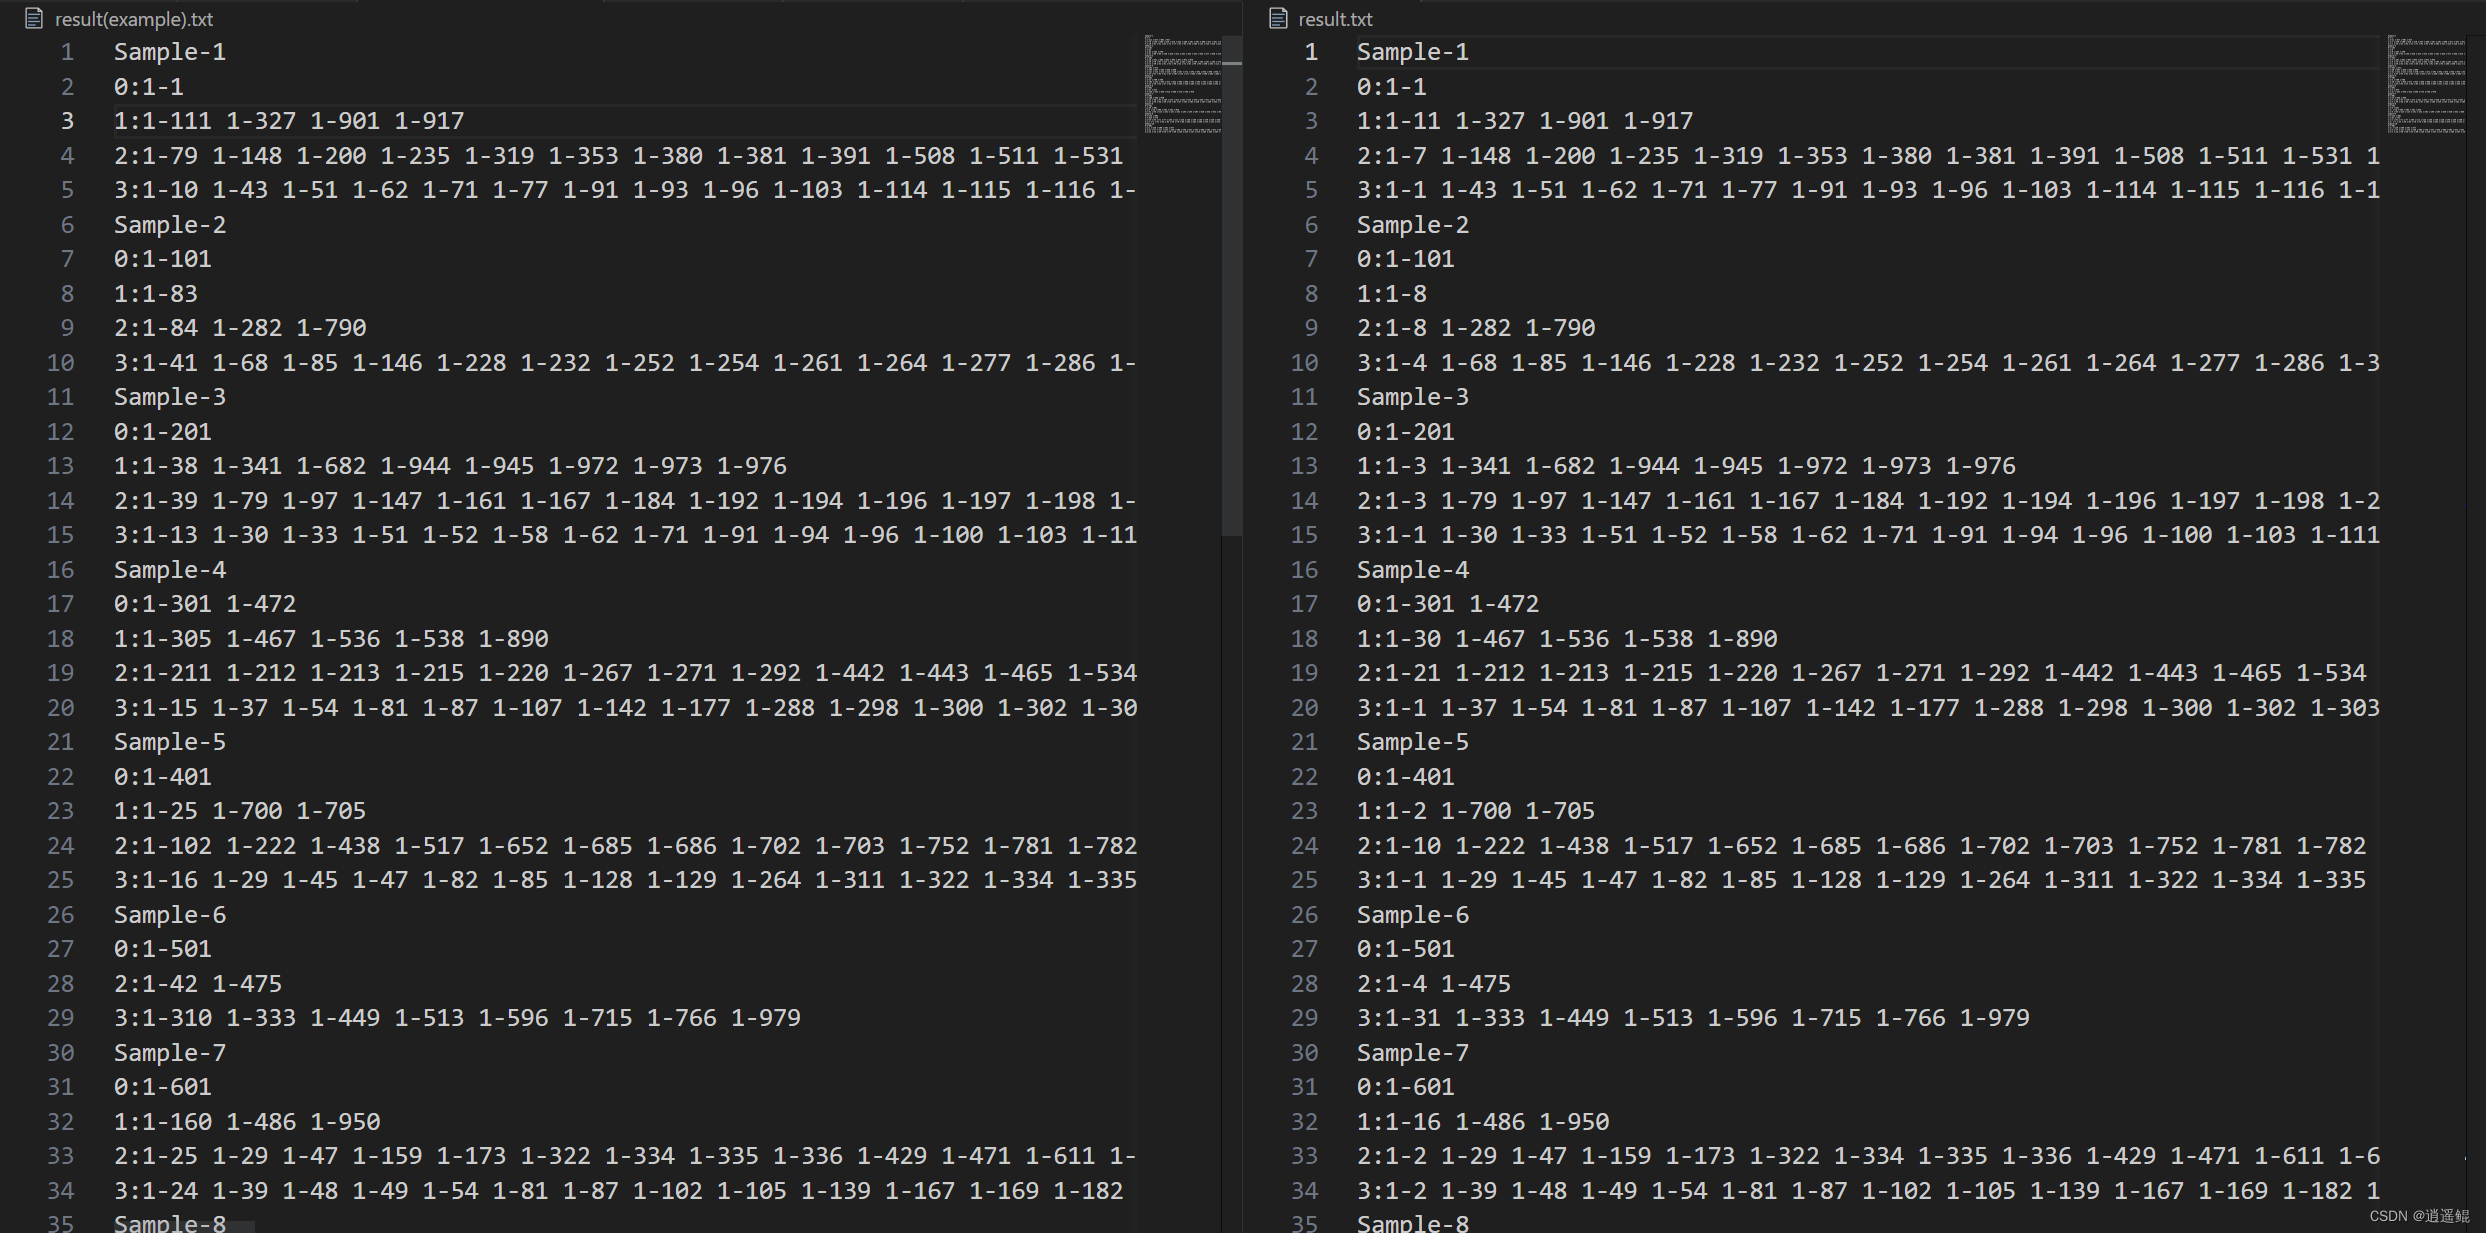Click 'Sample-3' in right editor

click(x=1413, y=397)
